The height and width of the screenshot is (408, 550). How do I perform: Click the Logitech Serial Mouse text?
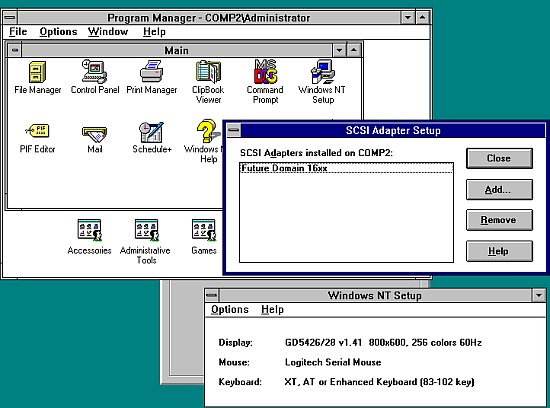point(333,362)
